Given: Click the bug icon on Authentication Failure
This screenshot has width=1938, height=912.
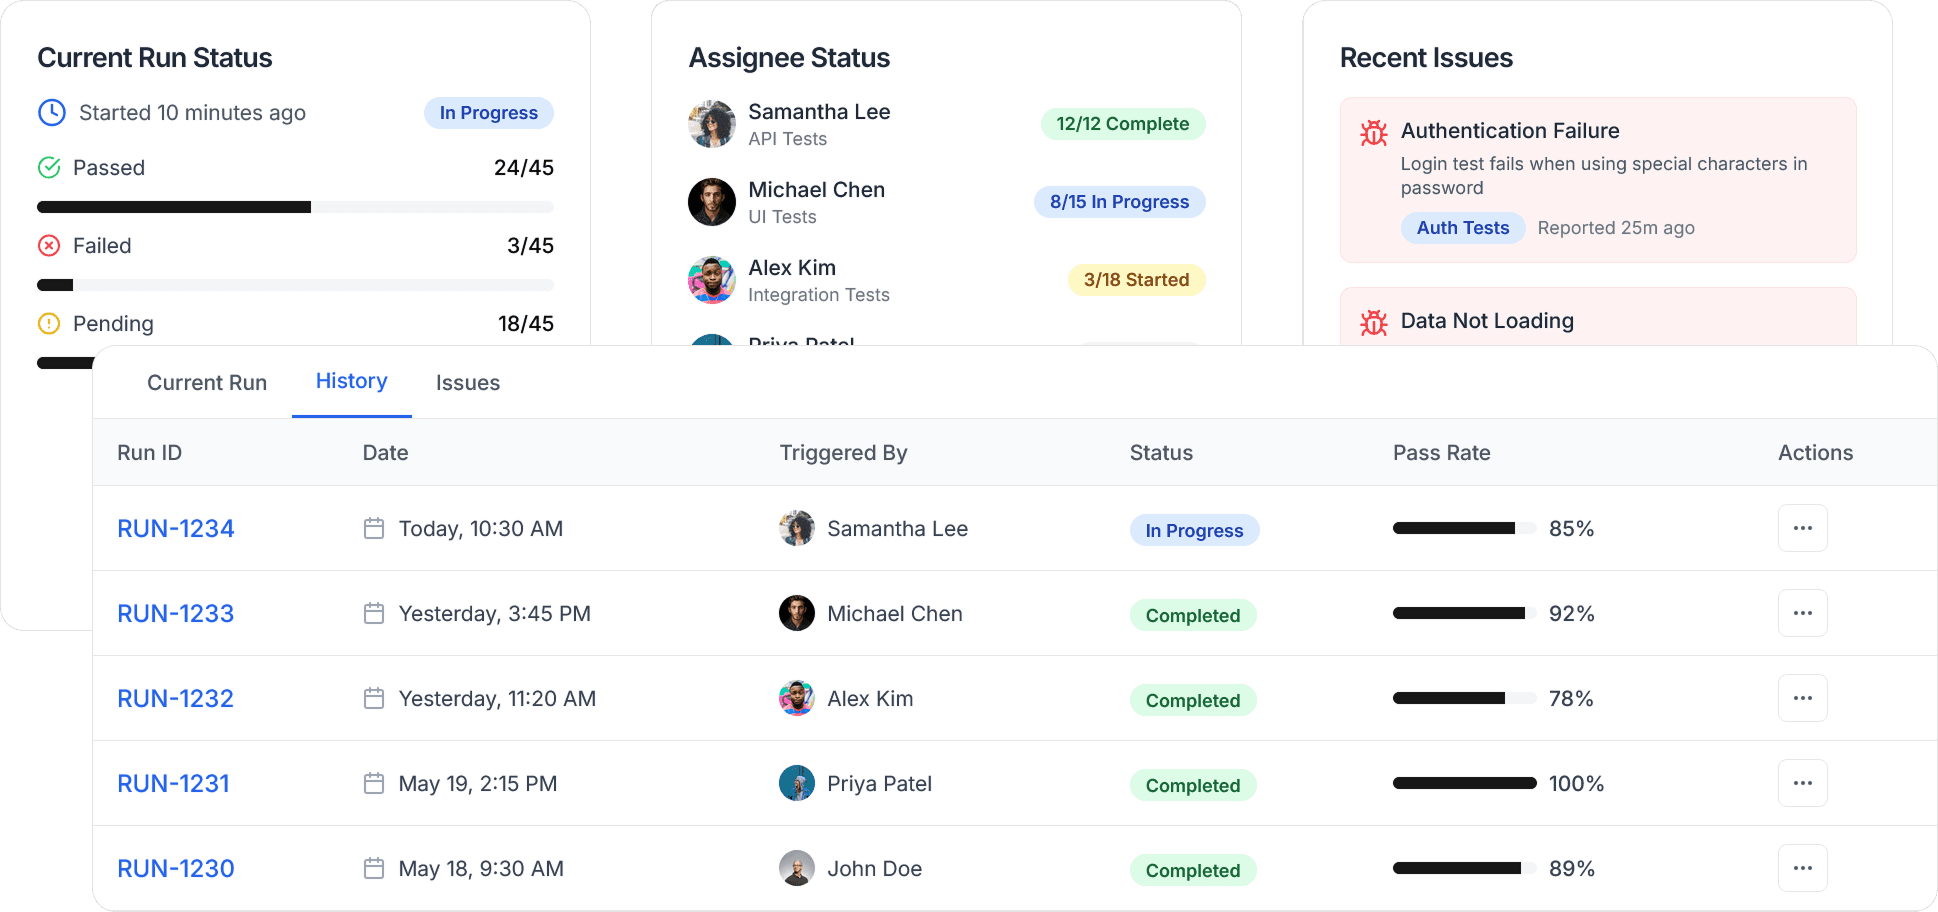Looking at the screenshot, I should coord(1374,132).
